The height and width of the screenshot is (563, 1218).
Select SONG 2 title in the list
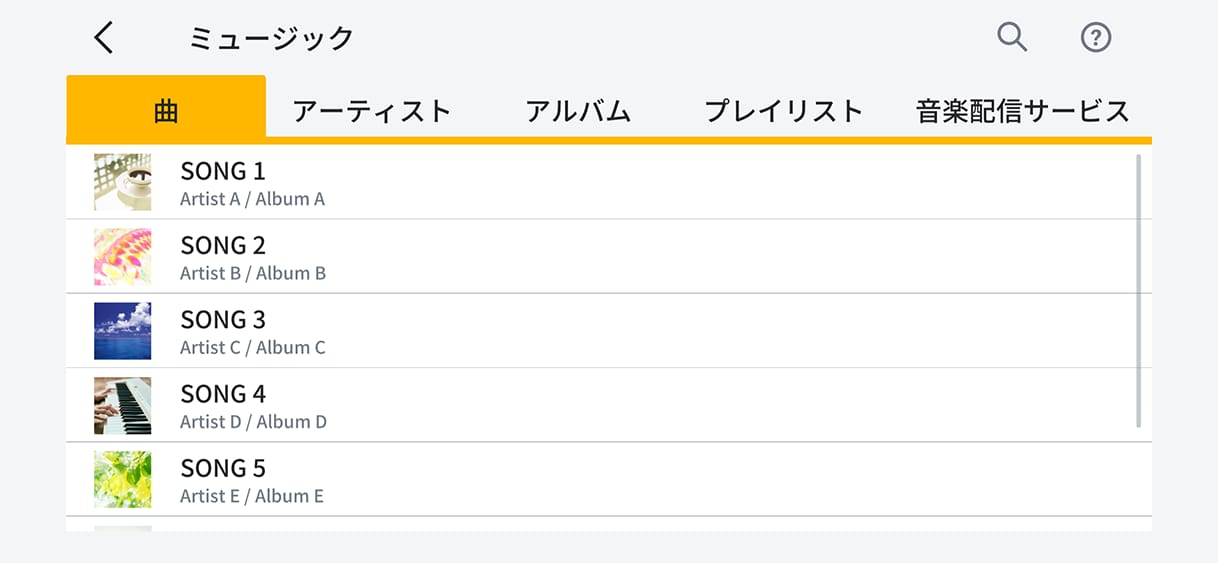(x=223, y=245)
